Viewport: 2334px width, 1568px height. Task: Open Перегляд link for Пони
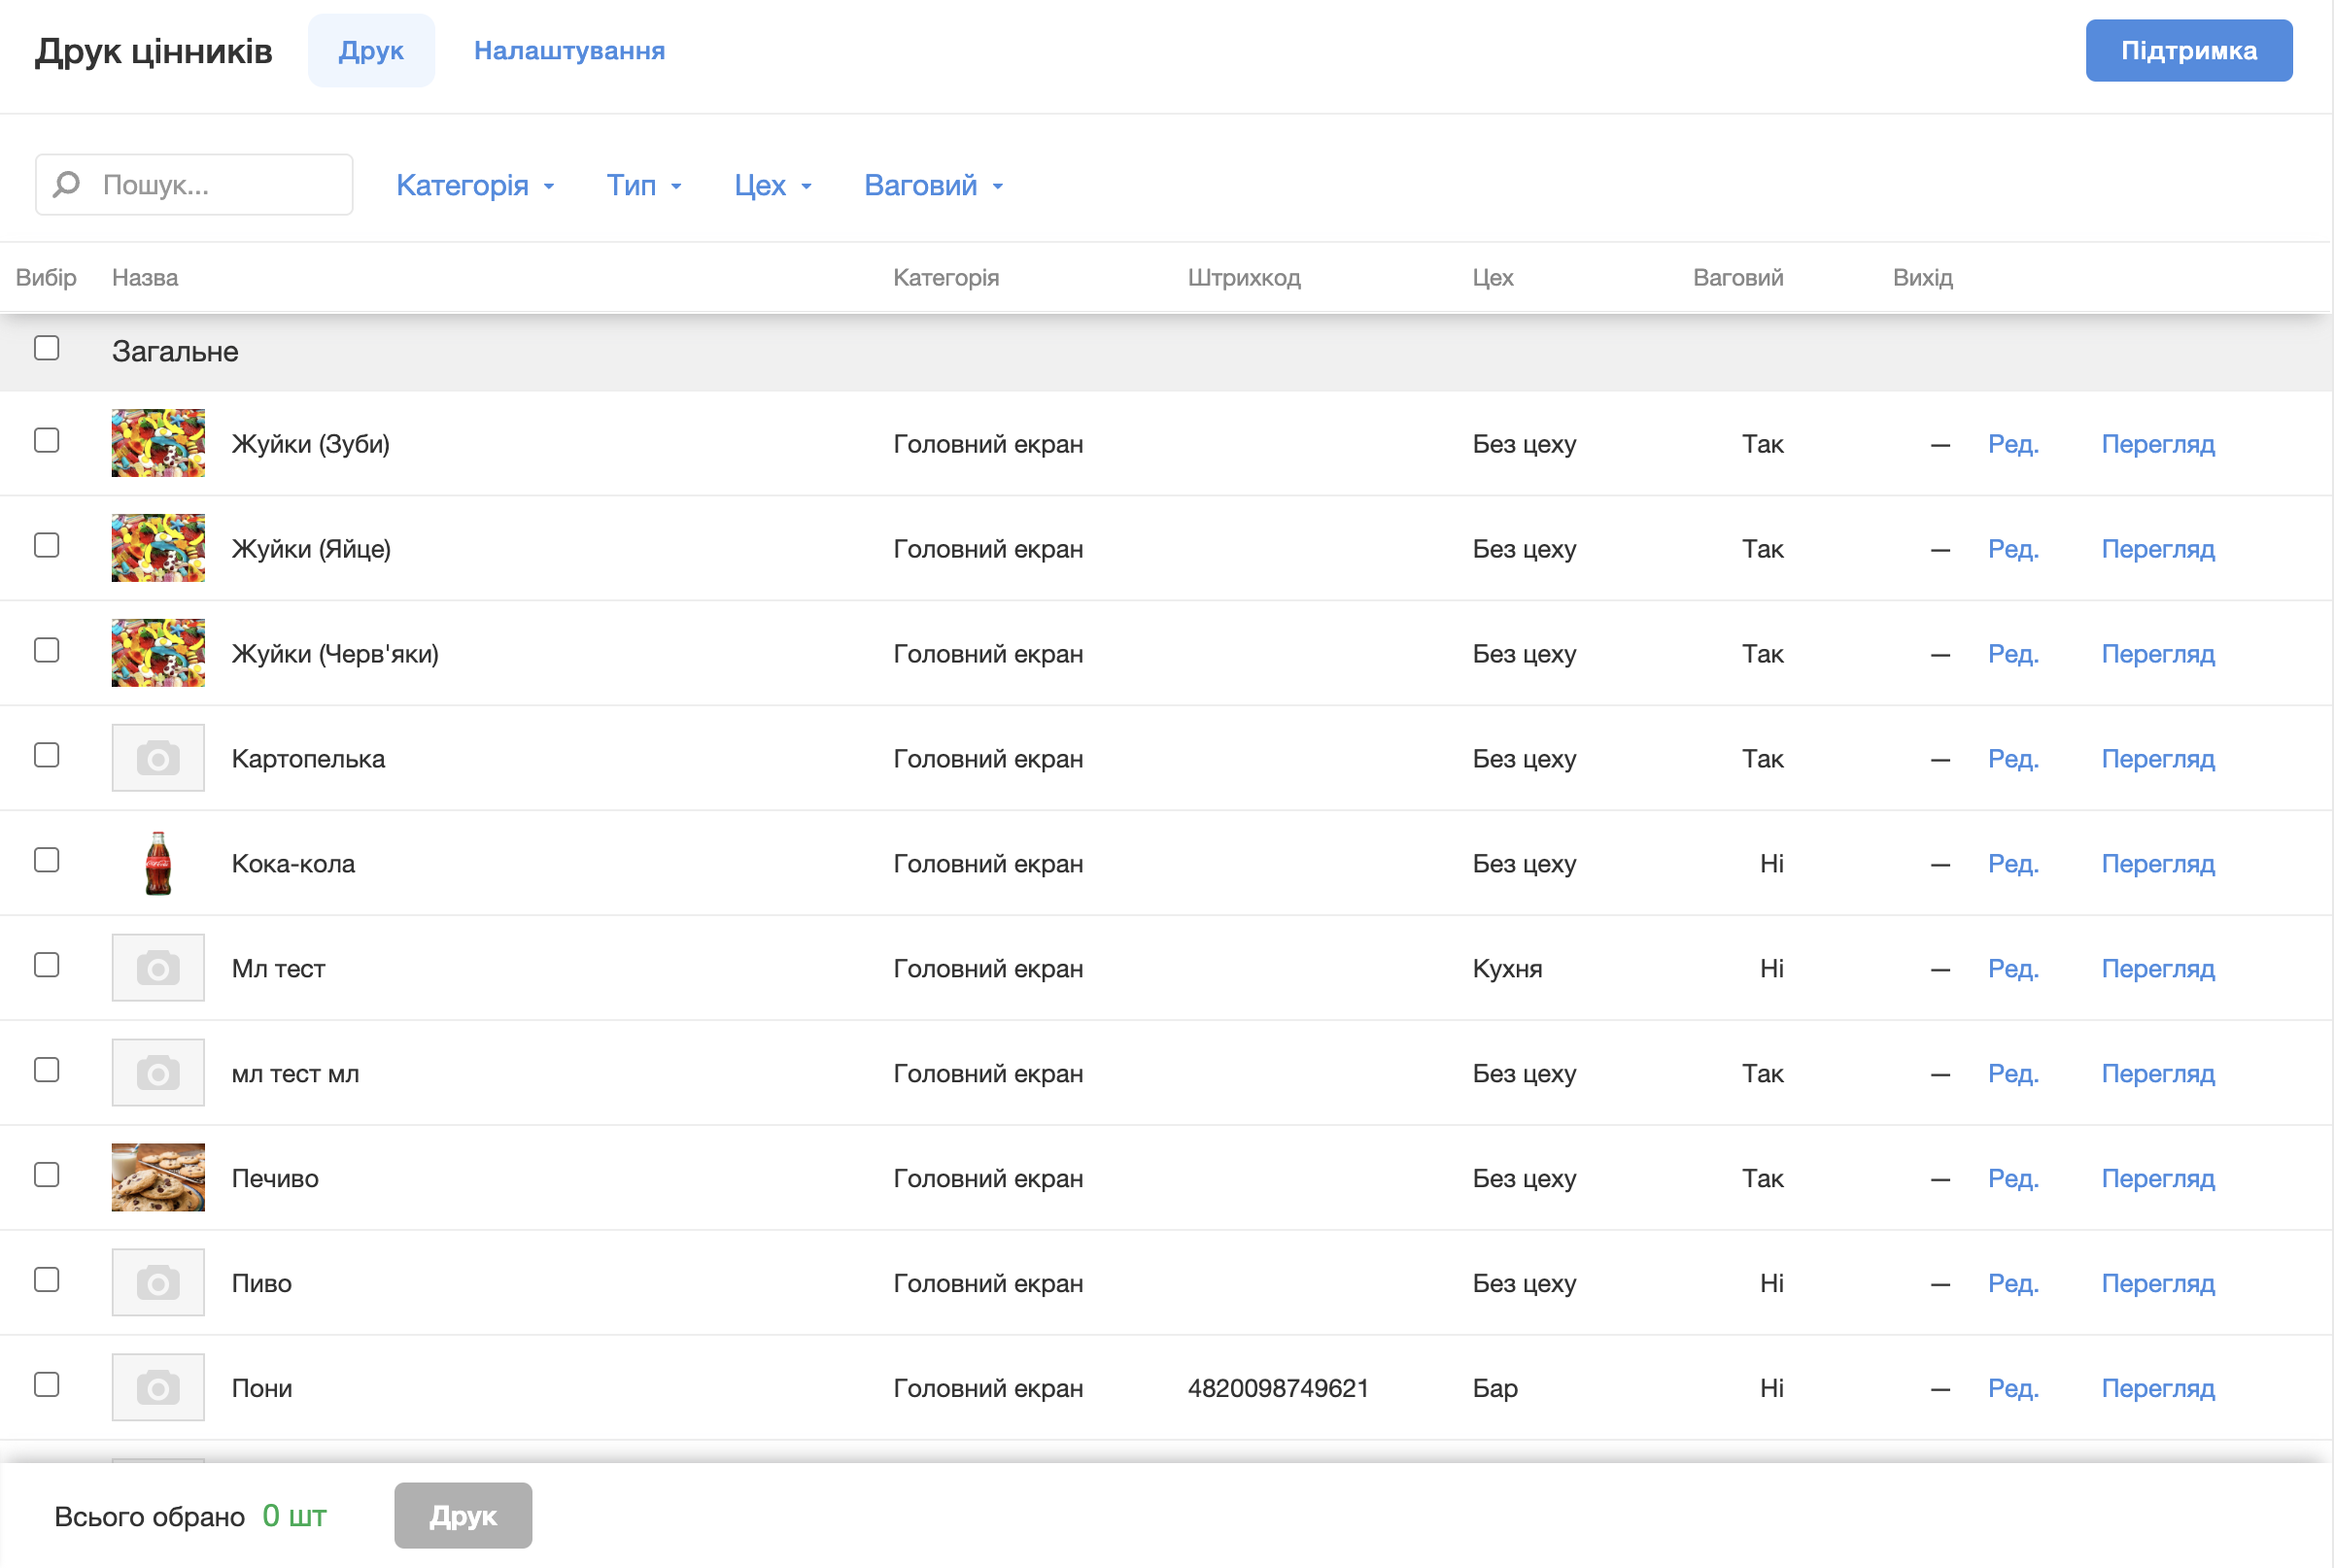tap(2157, 1388)
